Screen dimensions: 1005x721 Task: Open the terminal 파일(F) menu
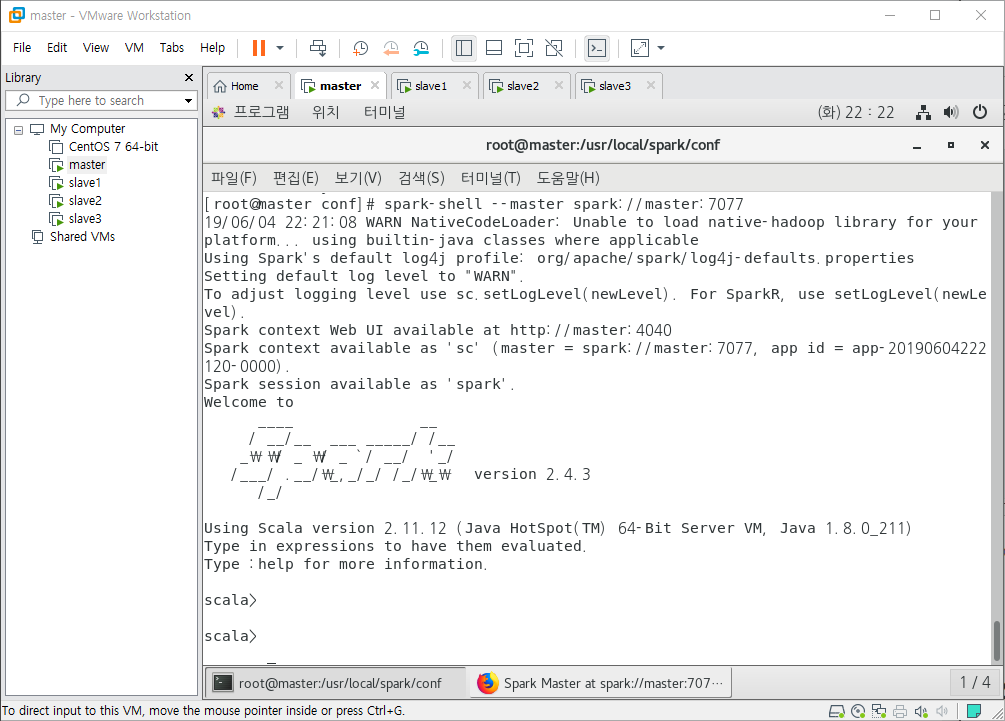coord(234,178)
